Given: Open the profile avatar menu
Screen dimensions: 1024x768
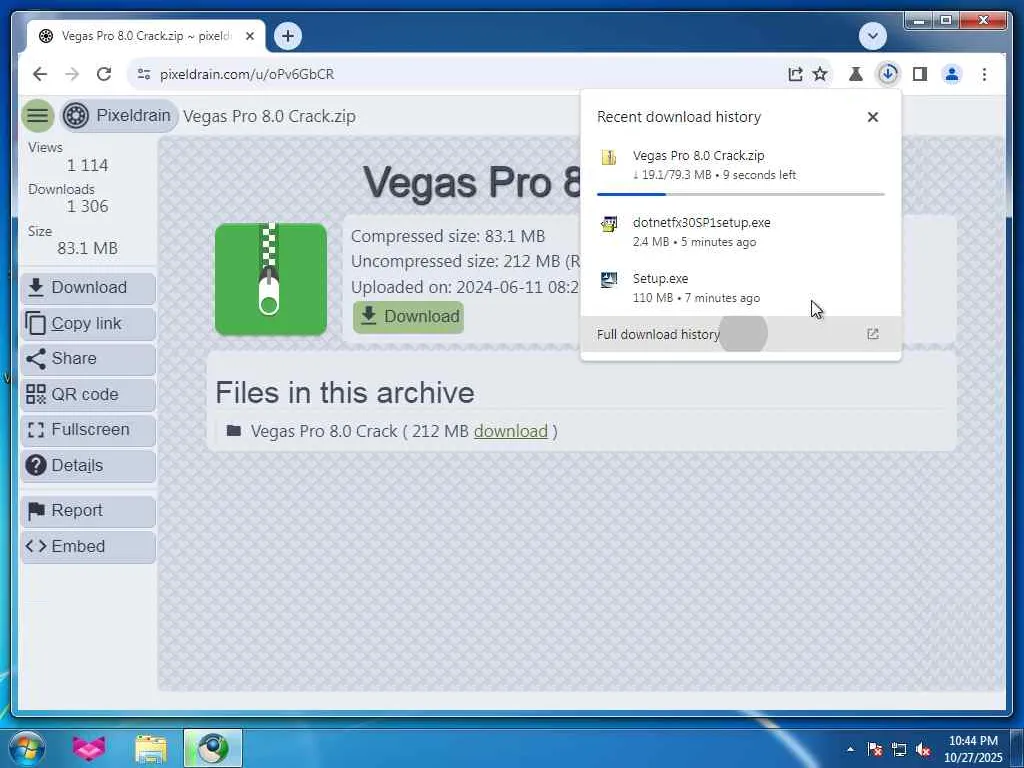Looking at the screenshot, I should [x=952, y=74].
